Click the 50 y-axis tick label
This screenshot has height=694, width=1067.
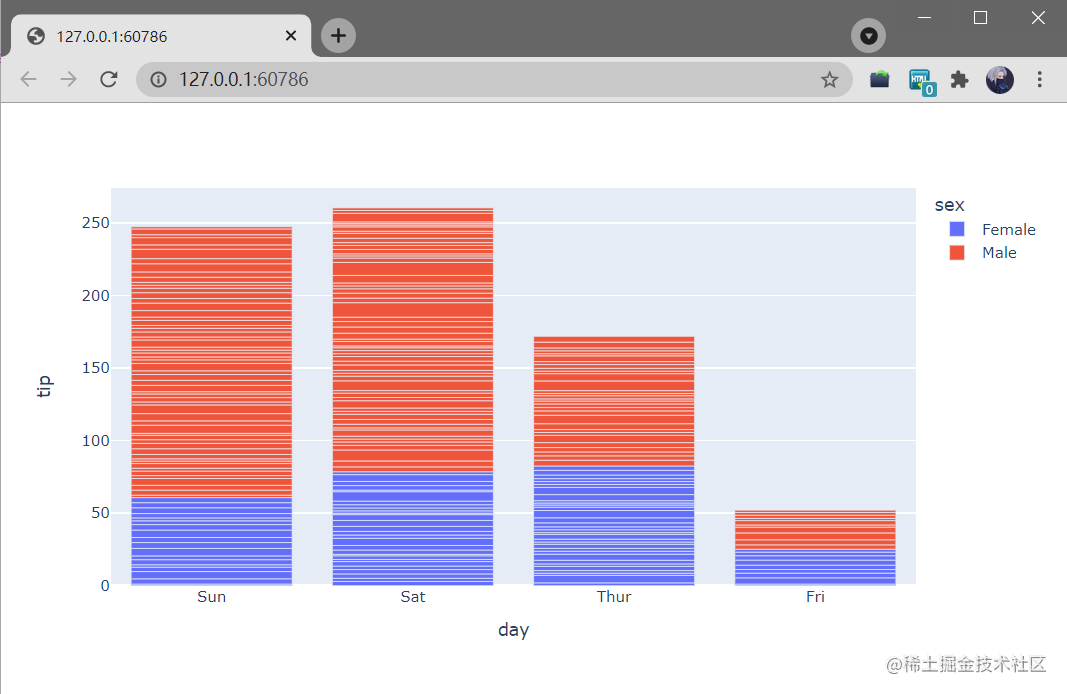pos(100,512)
